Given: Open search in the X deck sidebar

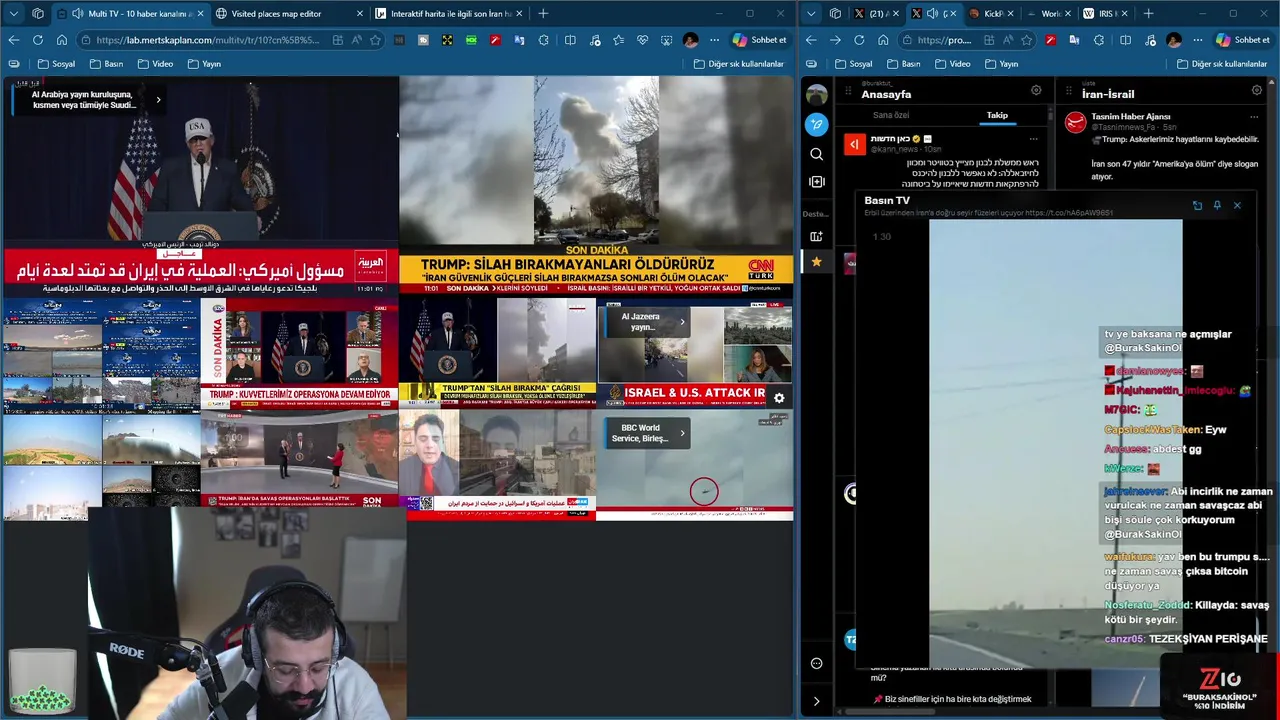Looking at the screenshot, I should (817, 154).
